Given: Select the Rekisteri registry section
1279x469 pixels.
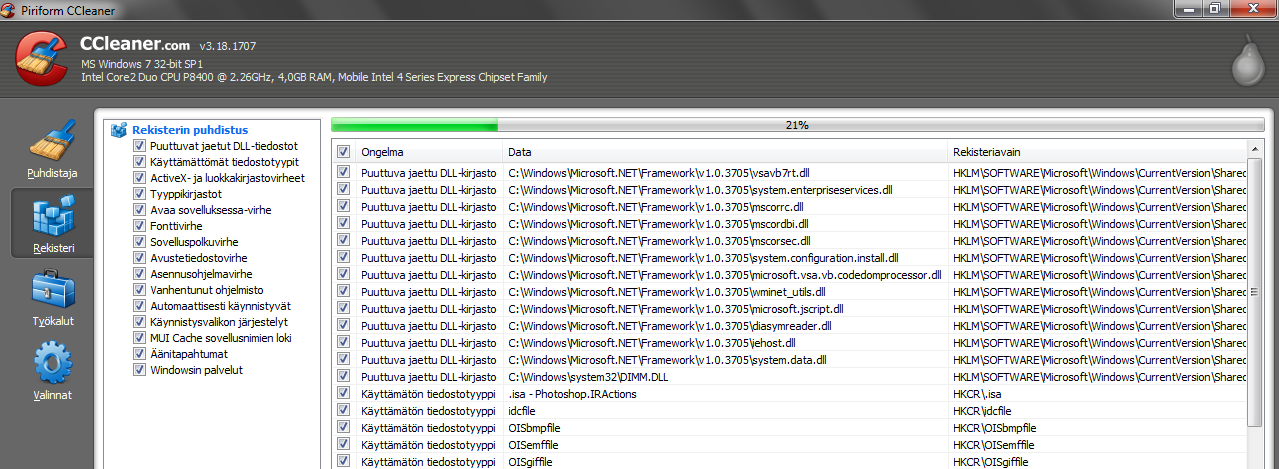Looking at the screenshot, I should pos(53,222).
